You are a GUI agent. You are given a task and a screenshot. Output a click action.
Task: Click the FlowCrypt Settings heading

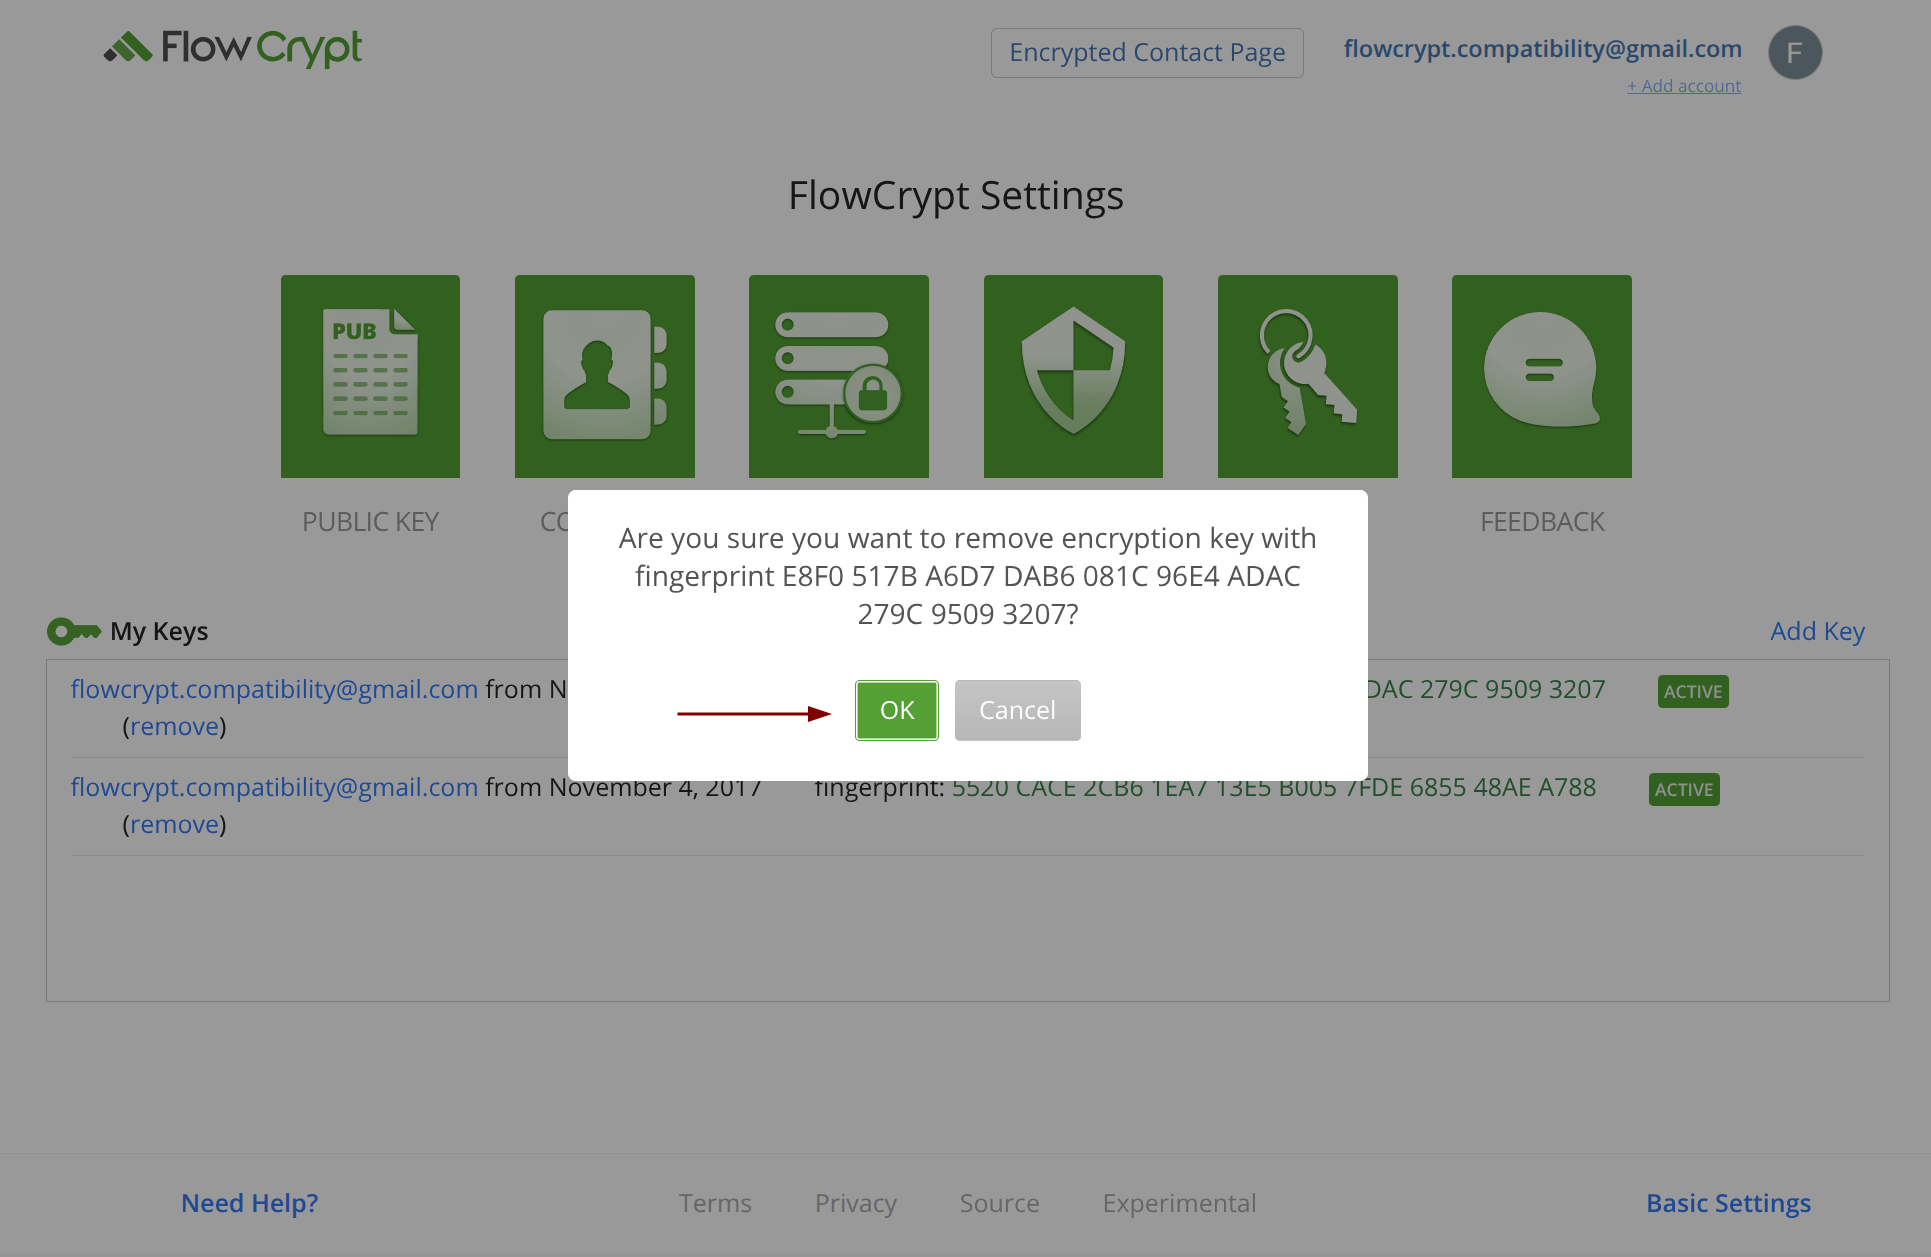(956, 196)
